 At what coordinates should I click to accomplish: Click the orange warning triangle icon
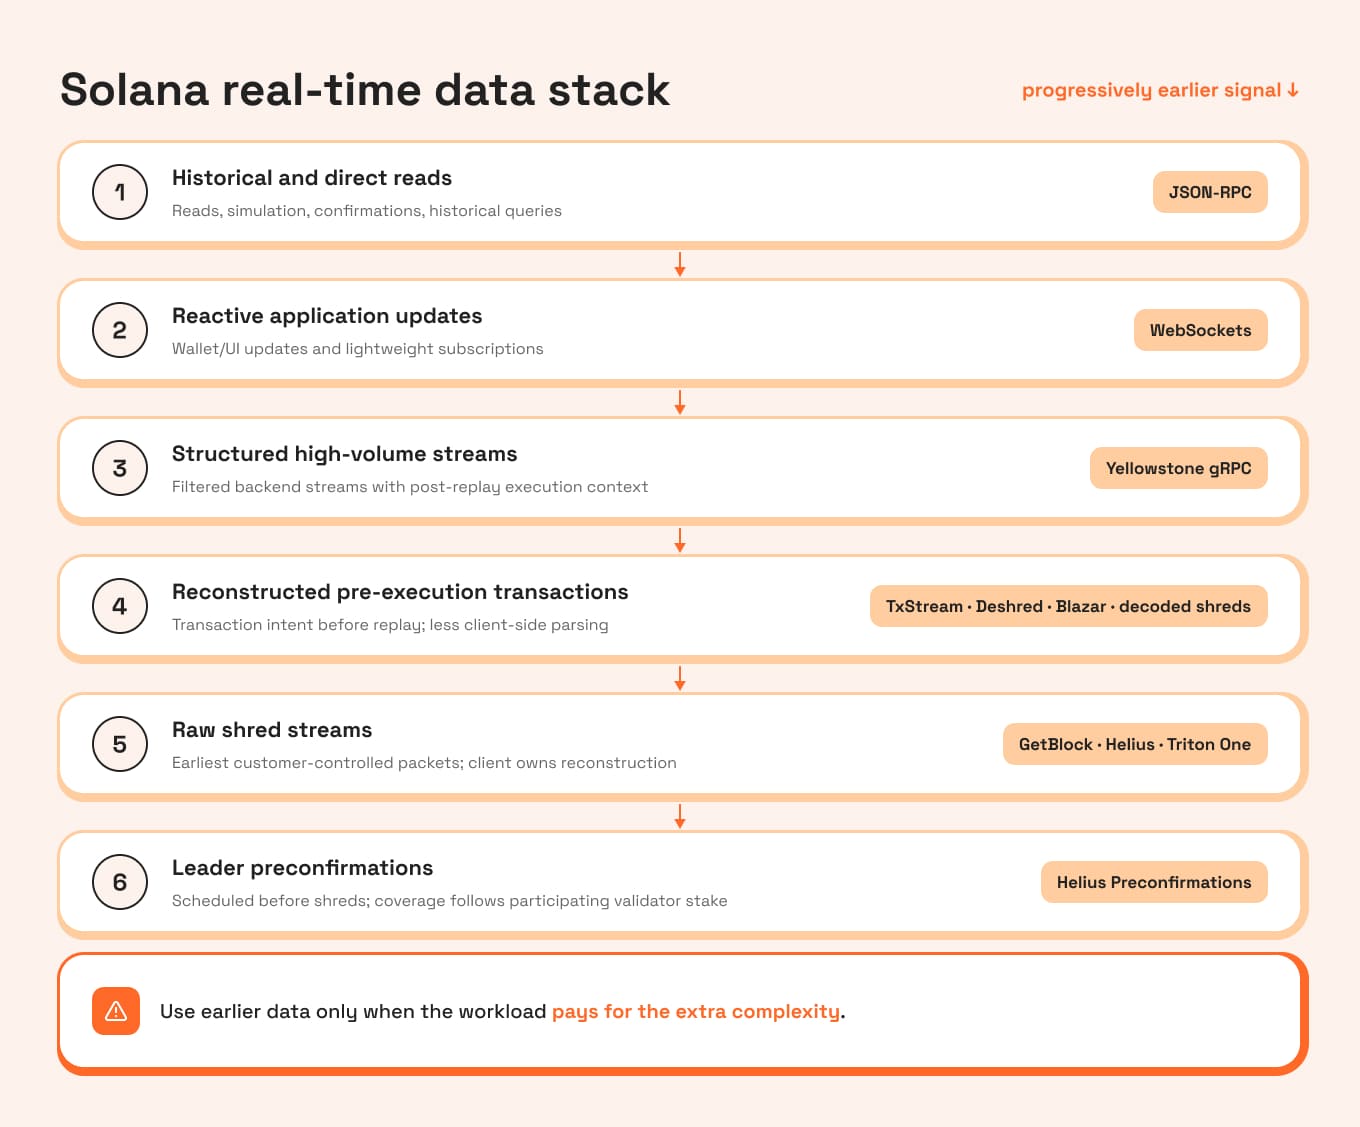(x=116, y=1011)
